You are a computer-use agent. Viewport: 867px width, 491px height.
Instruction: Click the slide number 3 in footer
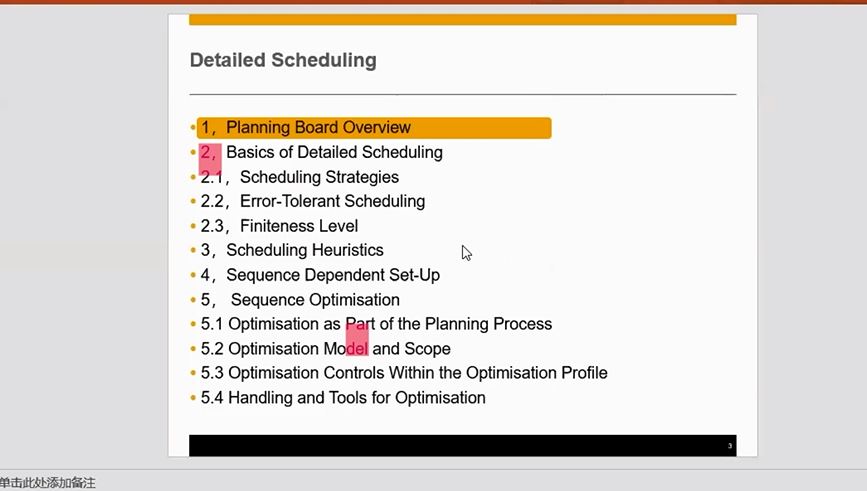[730, 446]
